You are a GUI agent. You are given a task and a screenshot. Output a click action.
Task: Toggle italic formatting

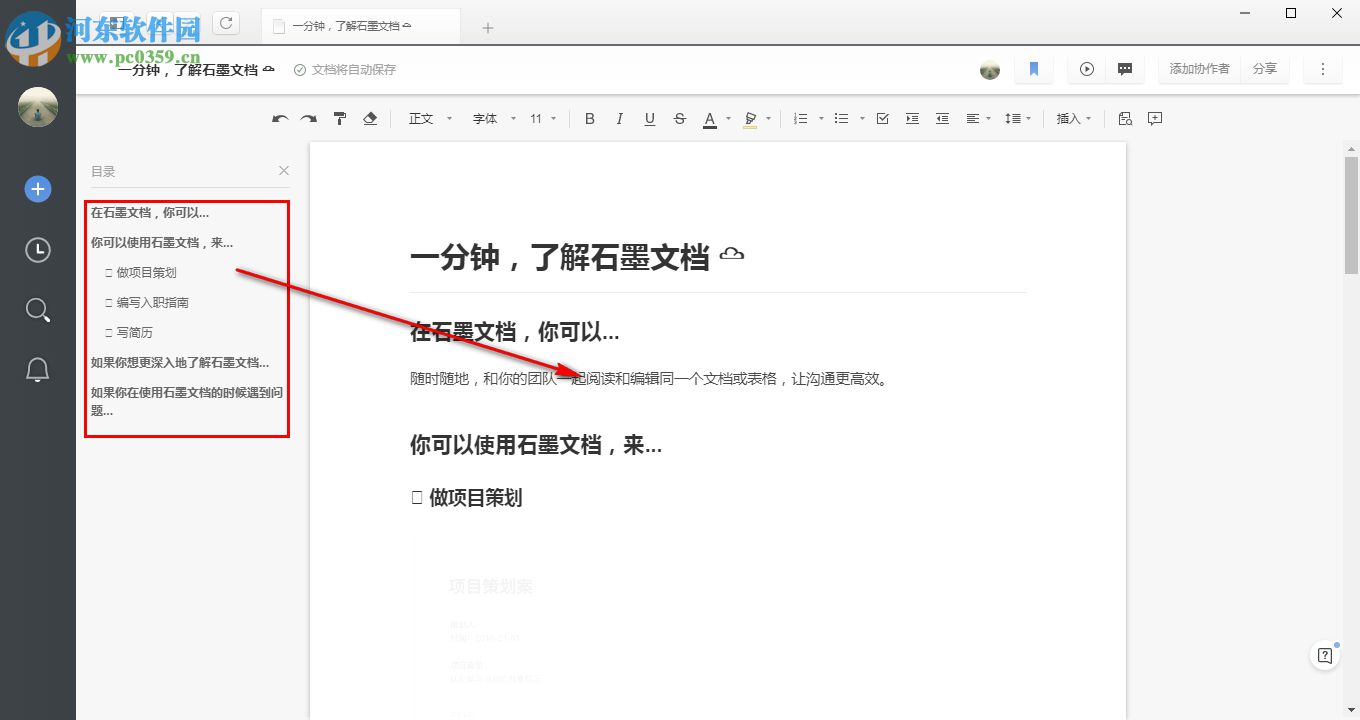[x=620, y=119]
